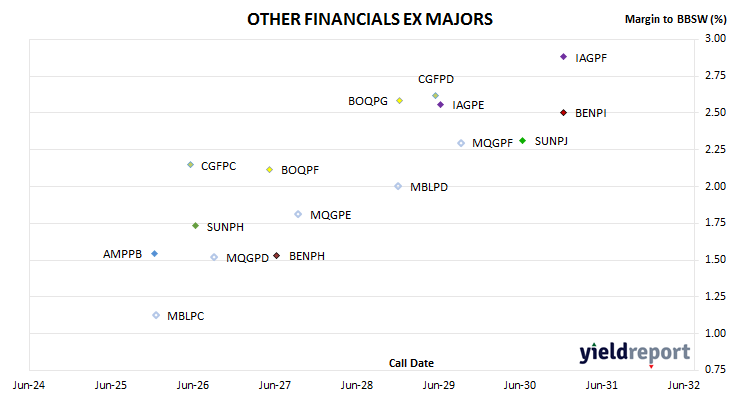Select the MBLPC hollow diamond marker

pos(156,316)
